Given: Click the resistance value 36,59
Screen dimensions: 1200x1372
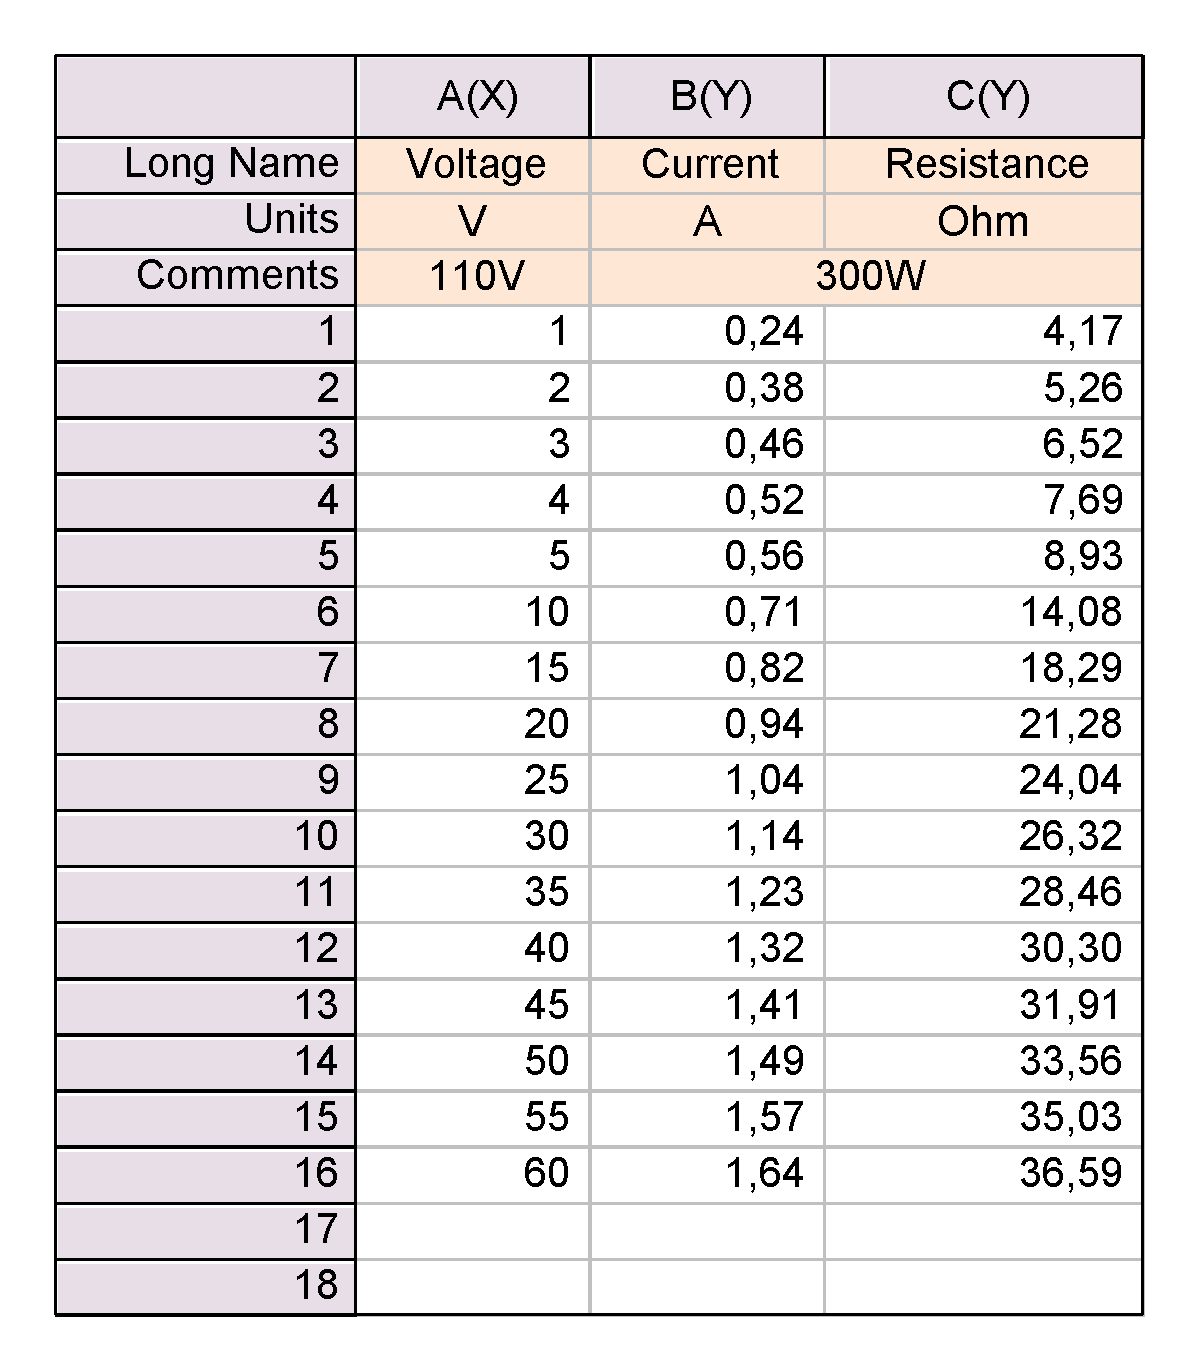Looking at the screenshot, I should tap(984, 1174).
